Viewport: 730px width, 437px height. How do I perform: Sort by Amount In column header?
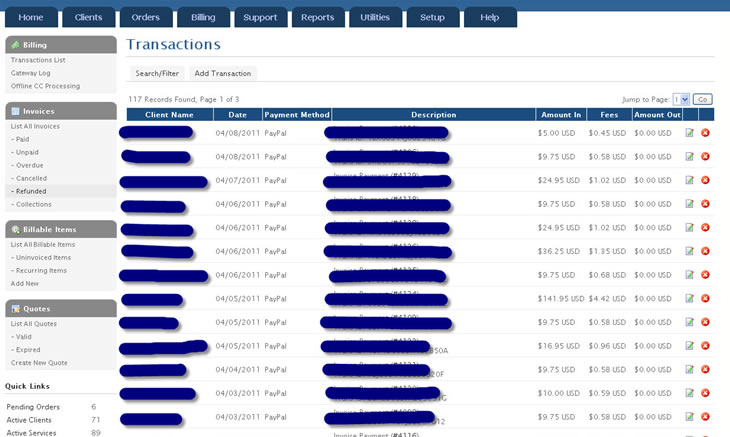(561, 114)
